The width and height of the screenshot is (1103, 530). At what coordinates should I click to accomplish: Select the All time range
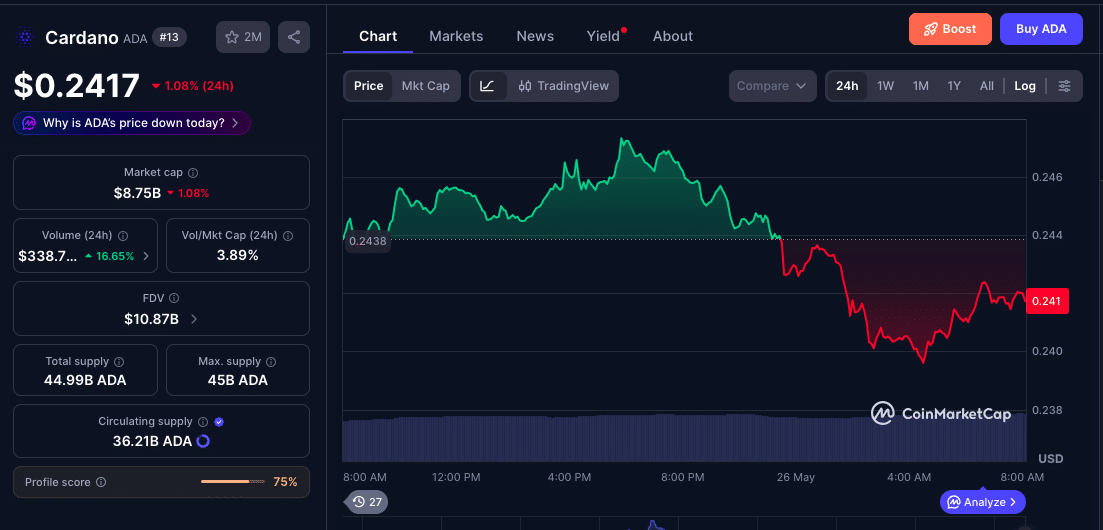[x=987, y=86]
